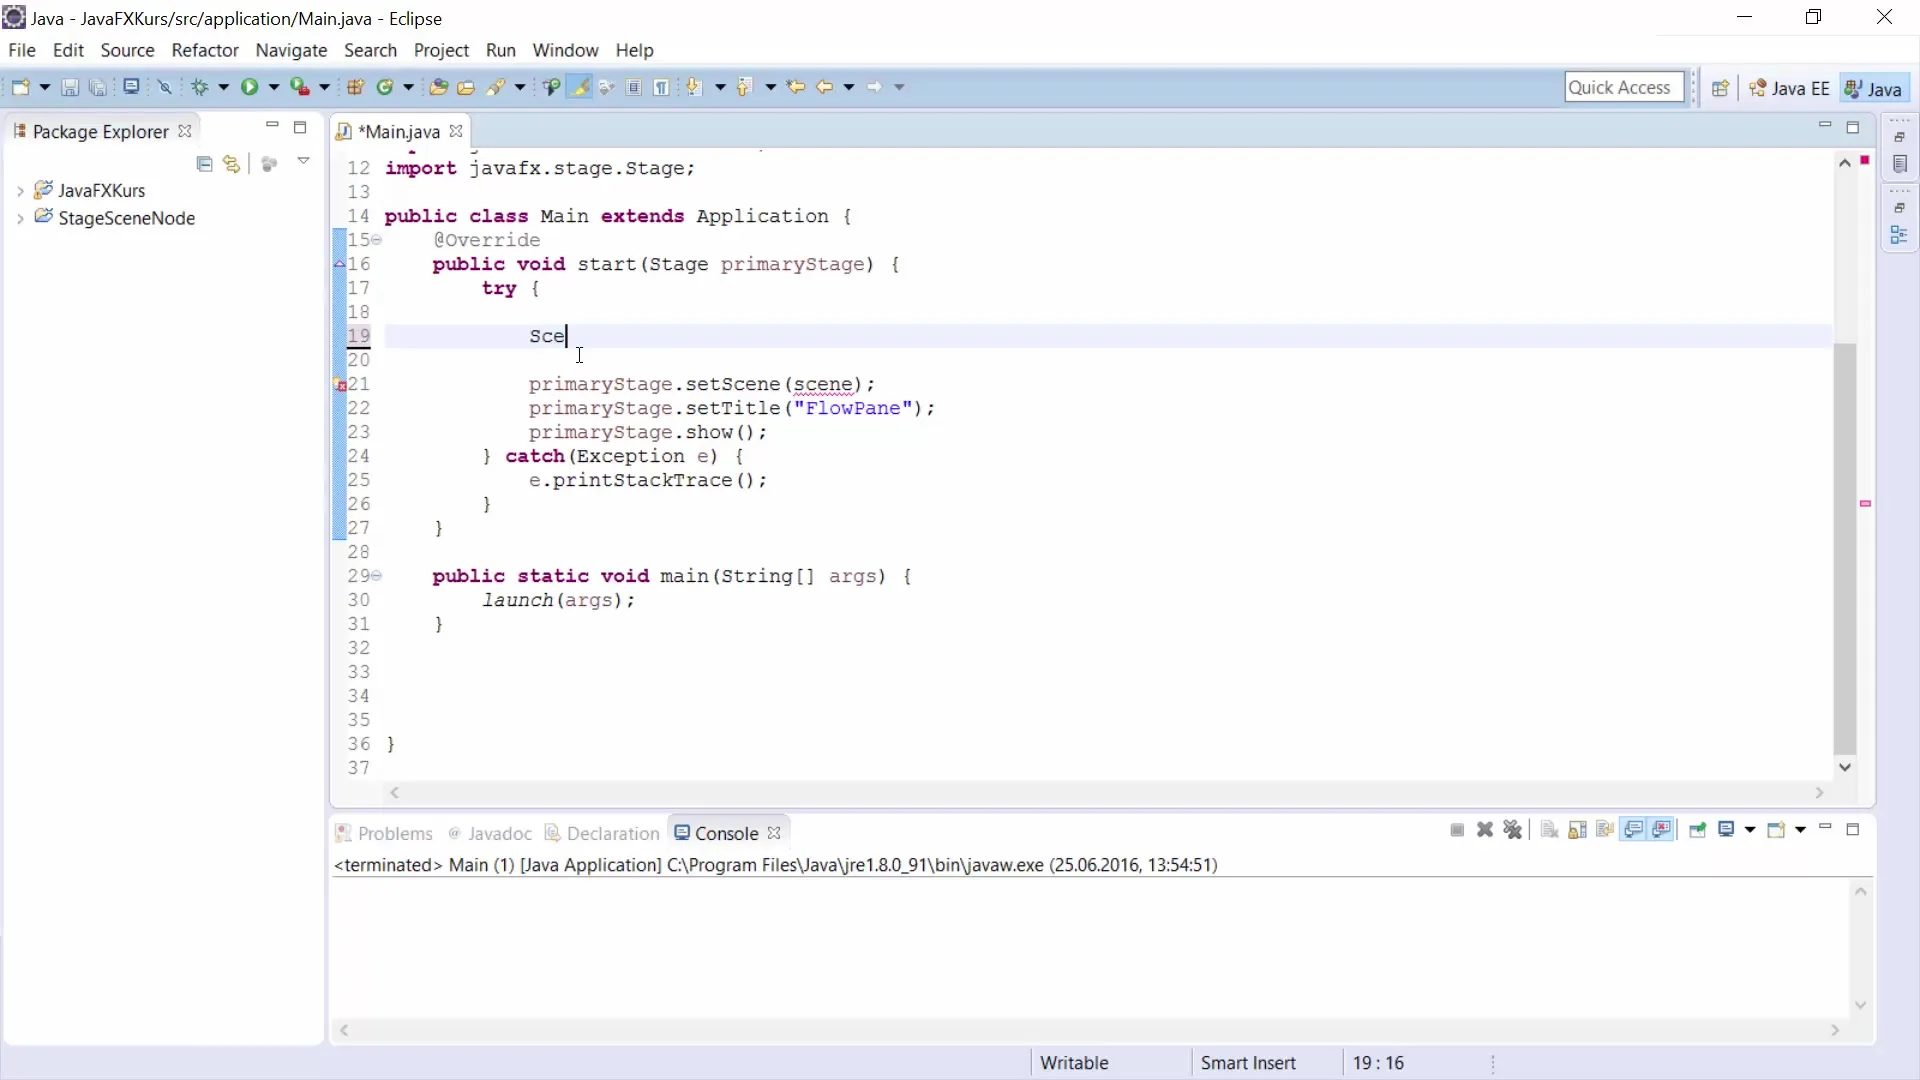Maximize the editor area
Viewport: 1920px width, 1080px height.
(1853, 127)
